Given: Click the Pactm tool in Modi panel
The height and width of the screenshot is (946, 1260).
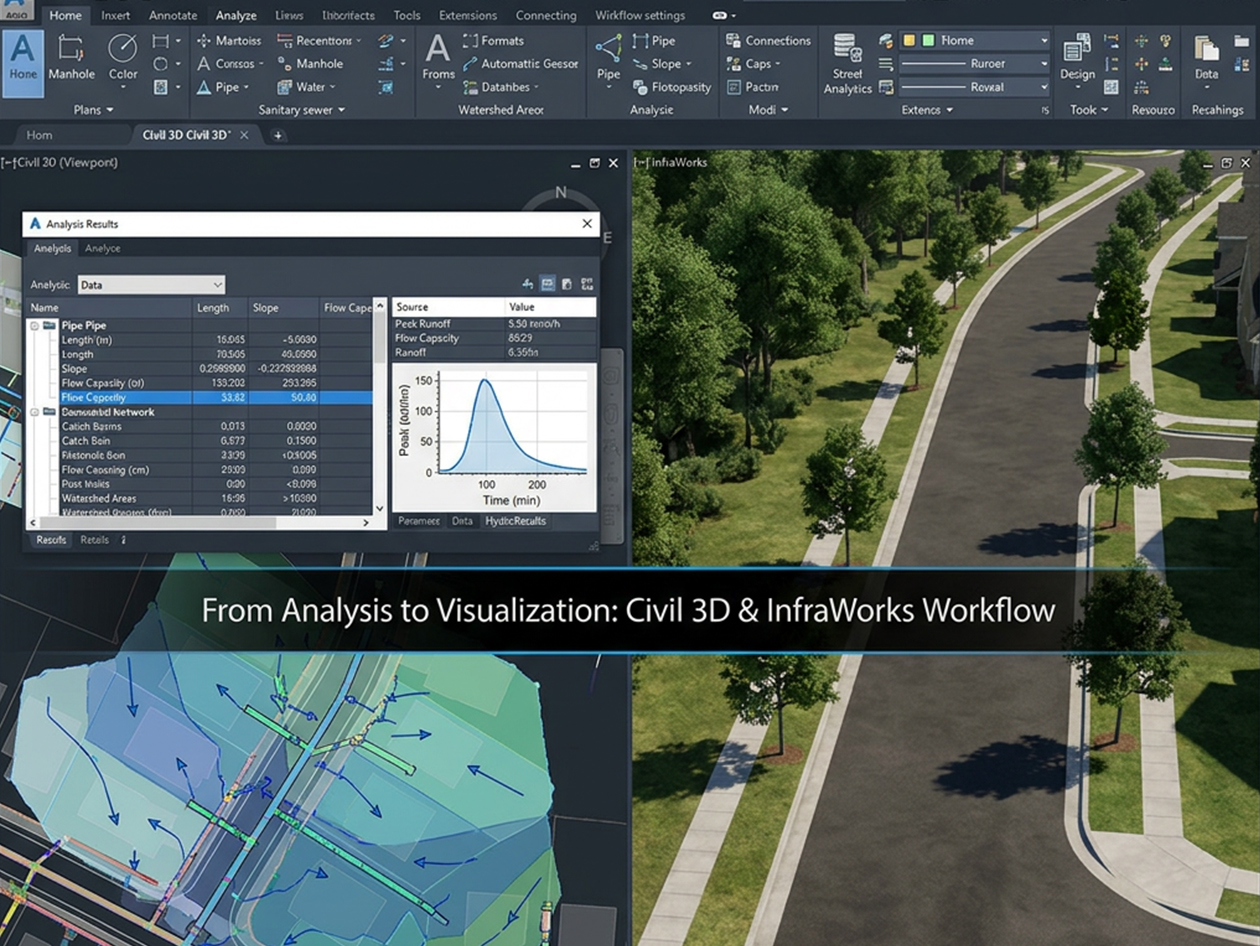Looking at the screenshot, I should (752, 87).
